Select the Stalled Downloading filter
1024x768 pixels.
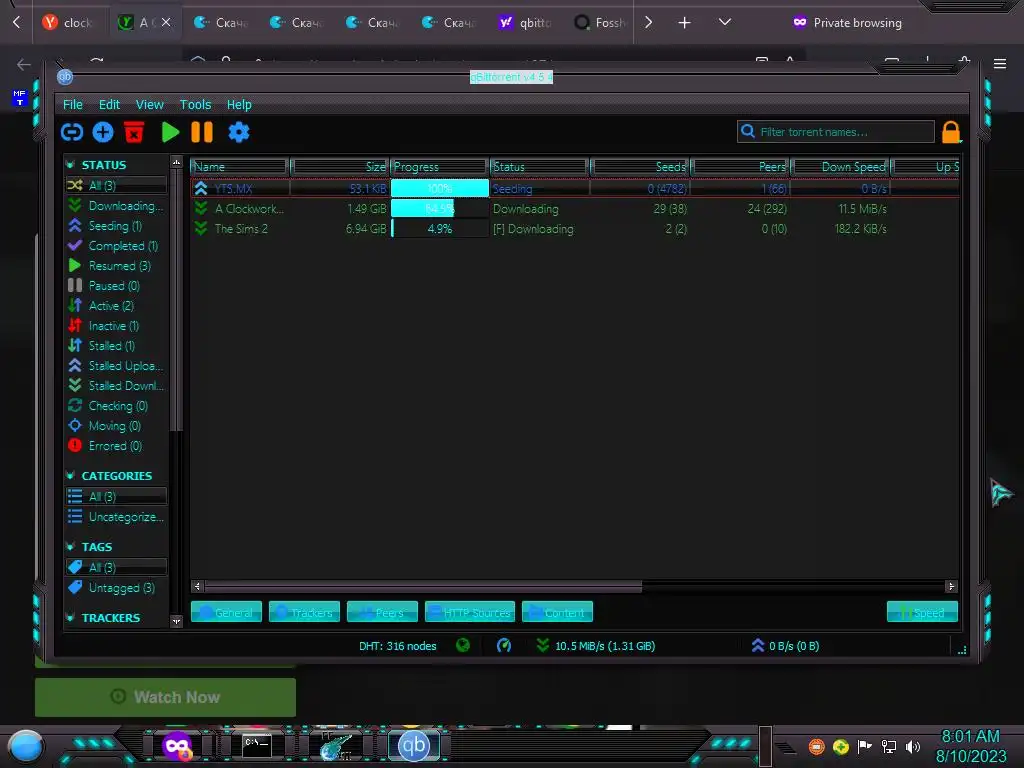tap(116, 385)
